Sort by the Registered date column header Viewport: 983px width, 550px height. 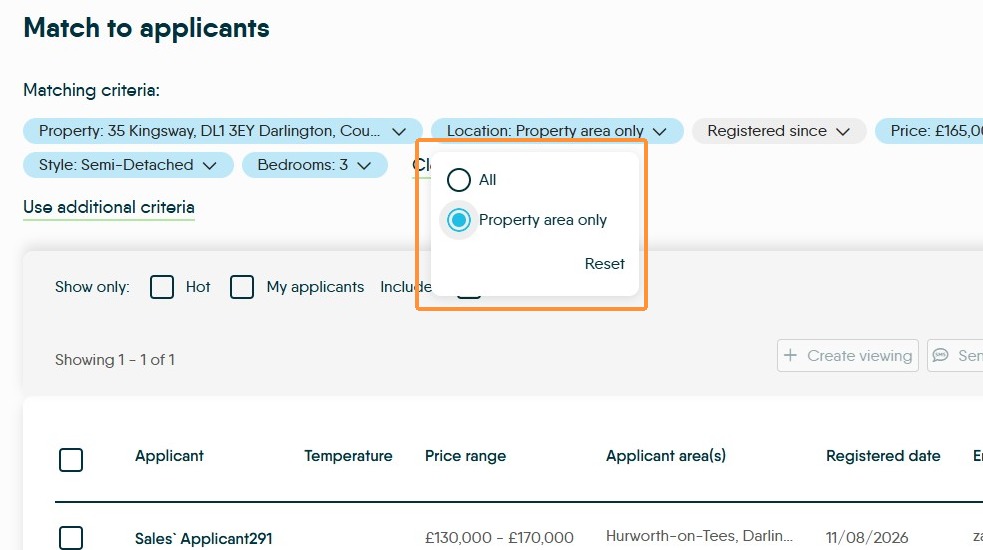click(x=883, y=456)
